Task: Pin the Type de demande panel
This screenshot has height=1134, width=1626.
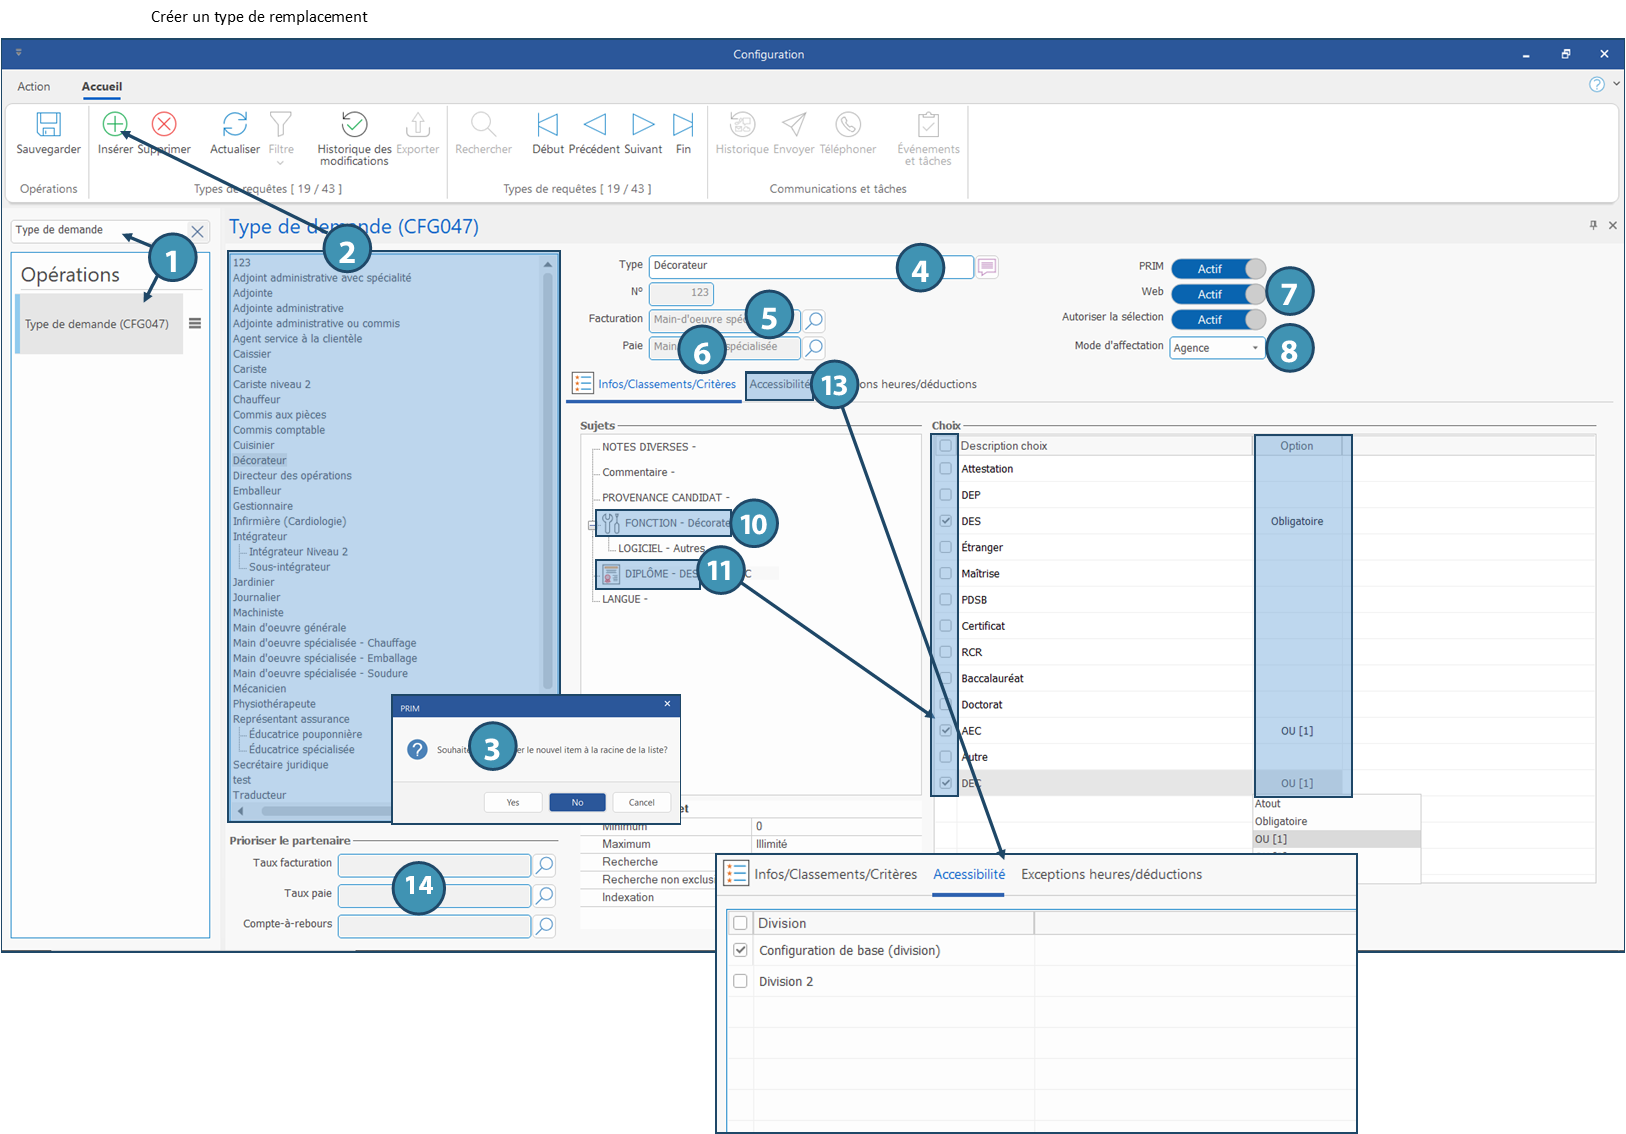Action: 1593,225
